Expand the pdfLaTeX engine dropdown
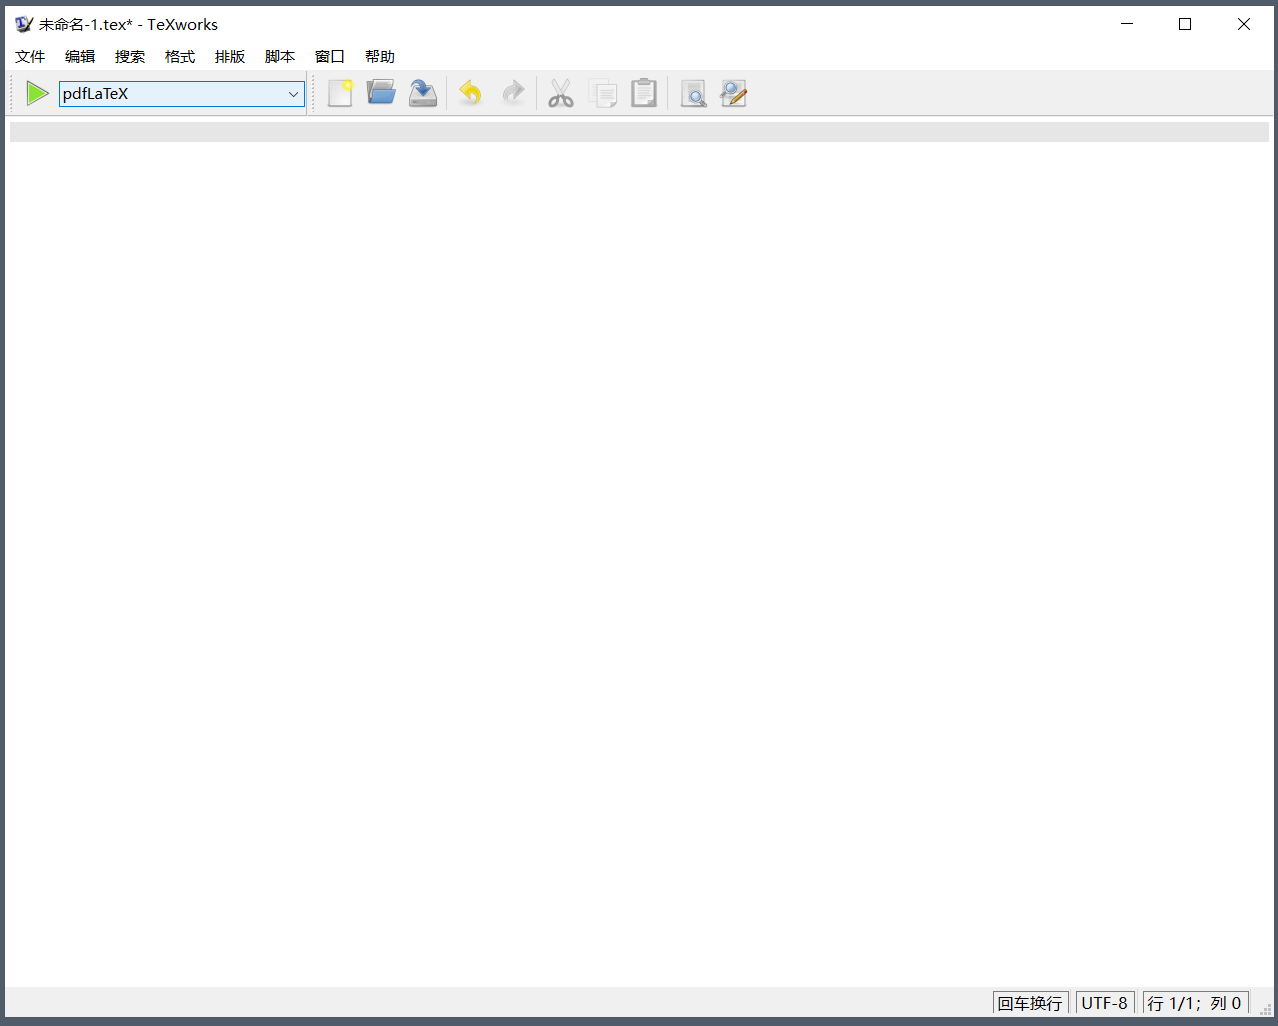 point(293,94)
